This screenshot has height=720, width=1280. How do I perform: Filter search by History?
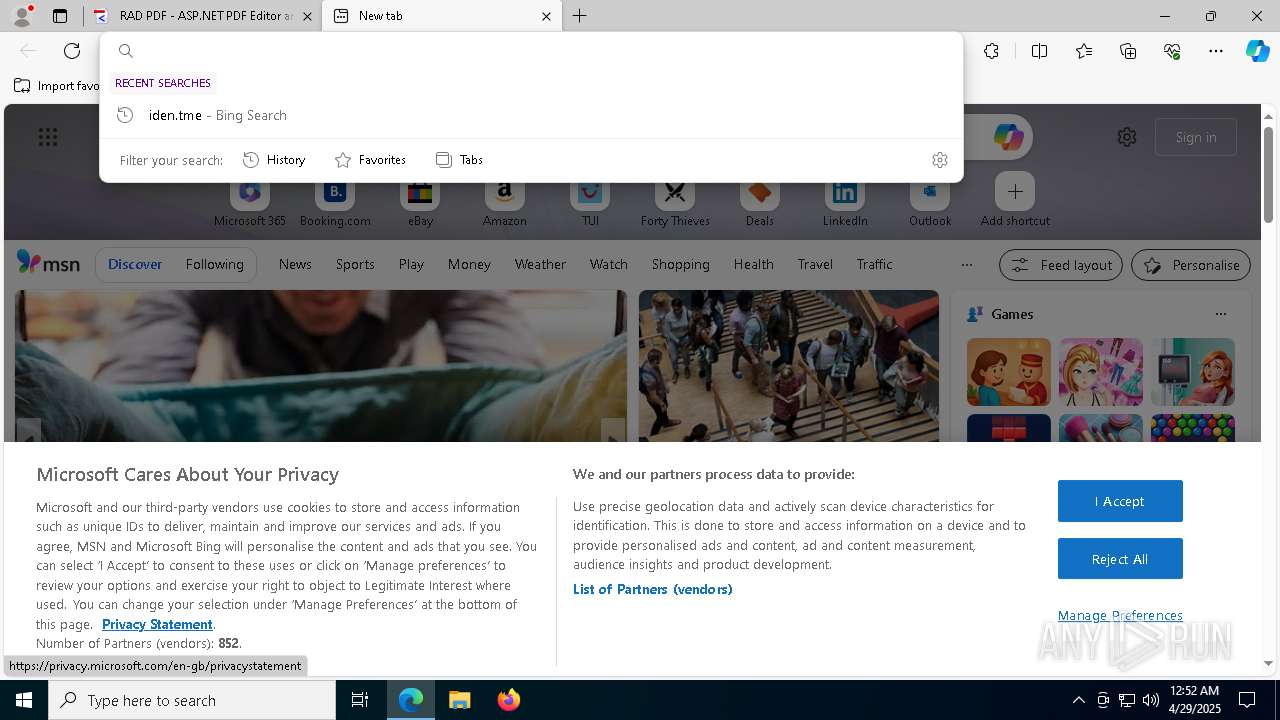(274, 160)
